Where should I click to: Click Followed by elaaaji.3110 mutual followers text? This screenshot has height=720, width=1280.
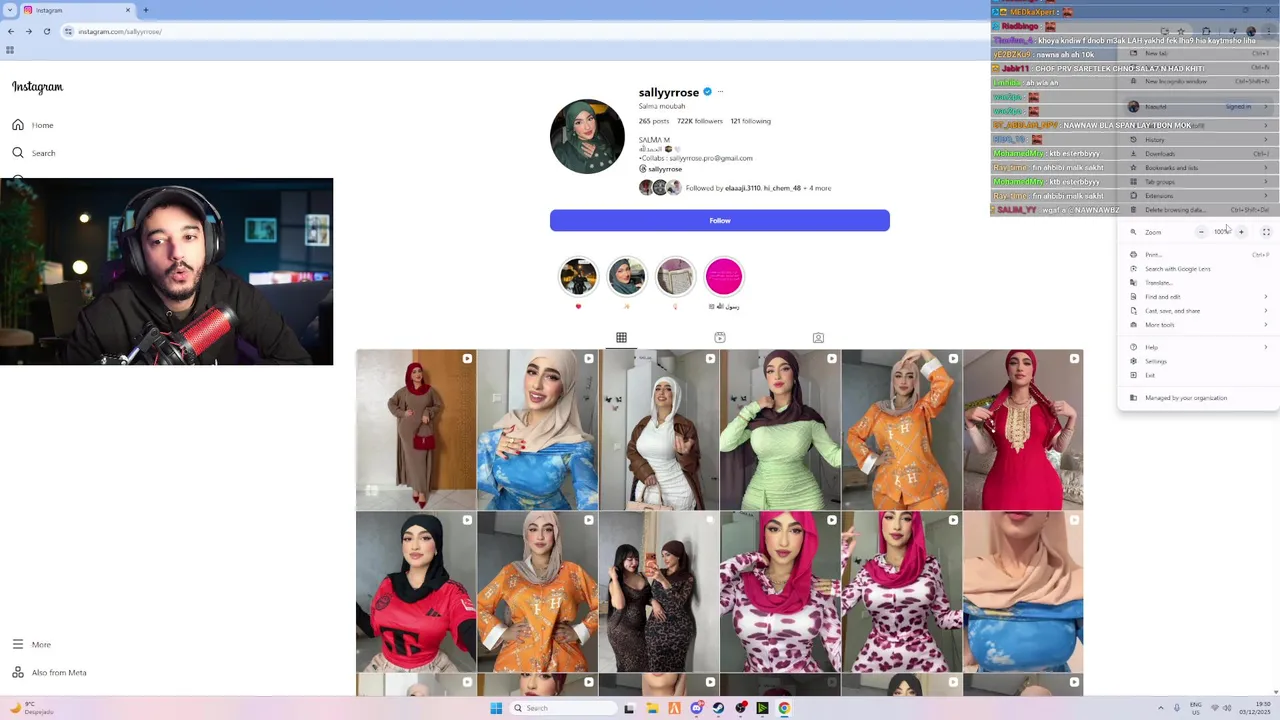758,188
